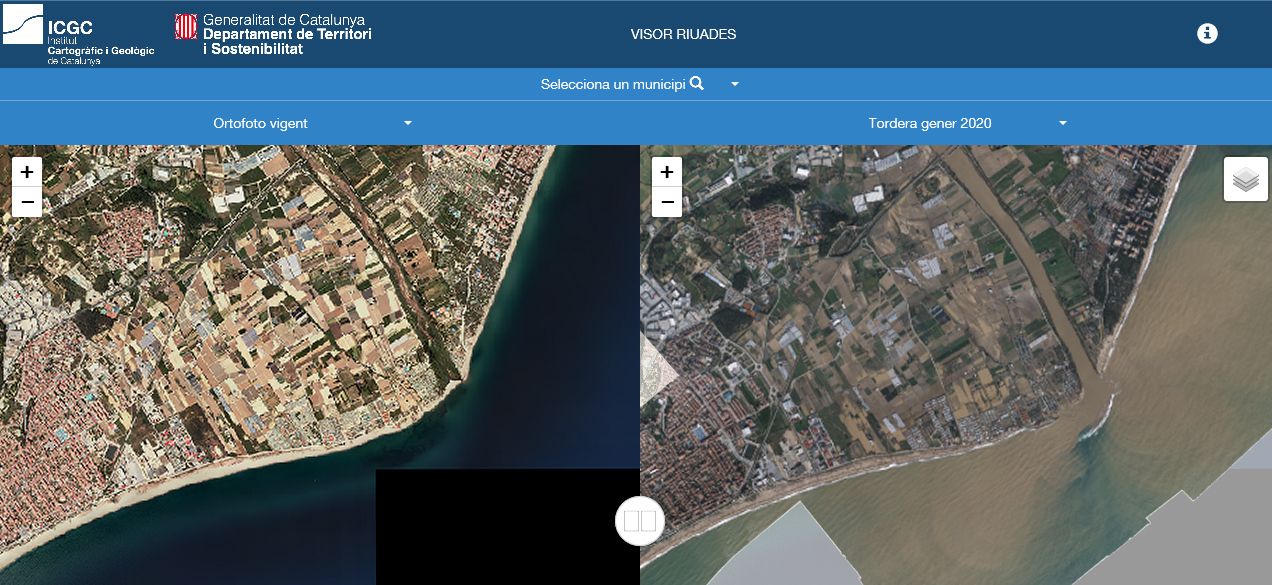Click the map comparison swipe handle

(x=640, y=521)
